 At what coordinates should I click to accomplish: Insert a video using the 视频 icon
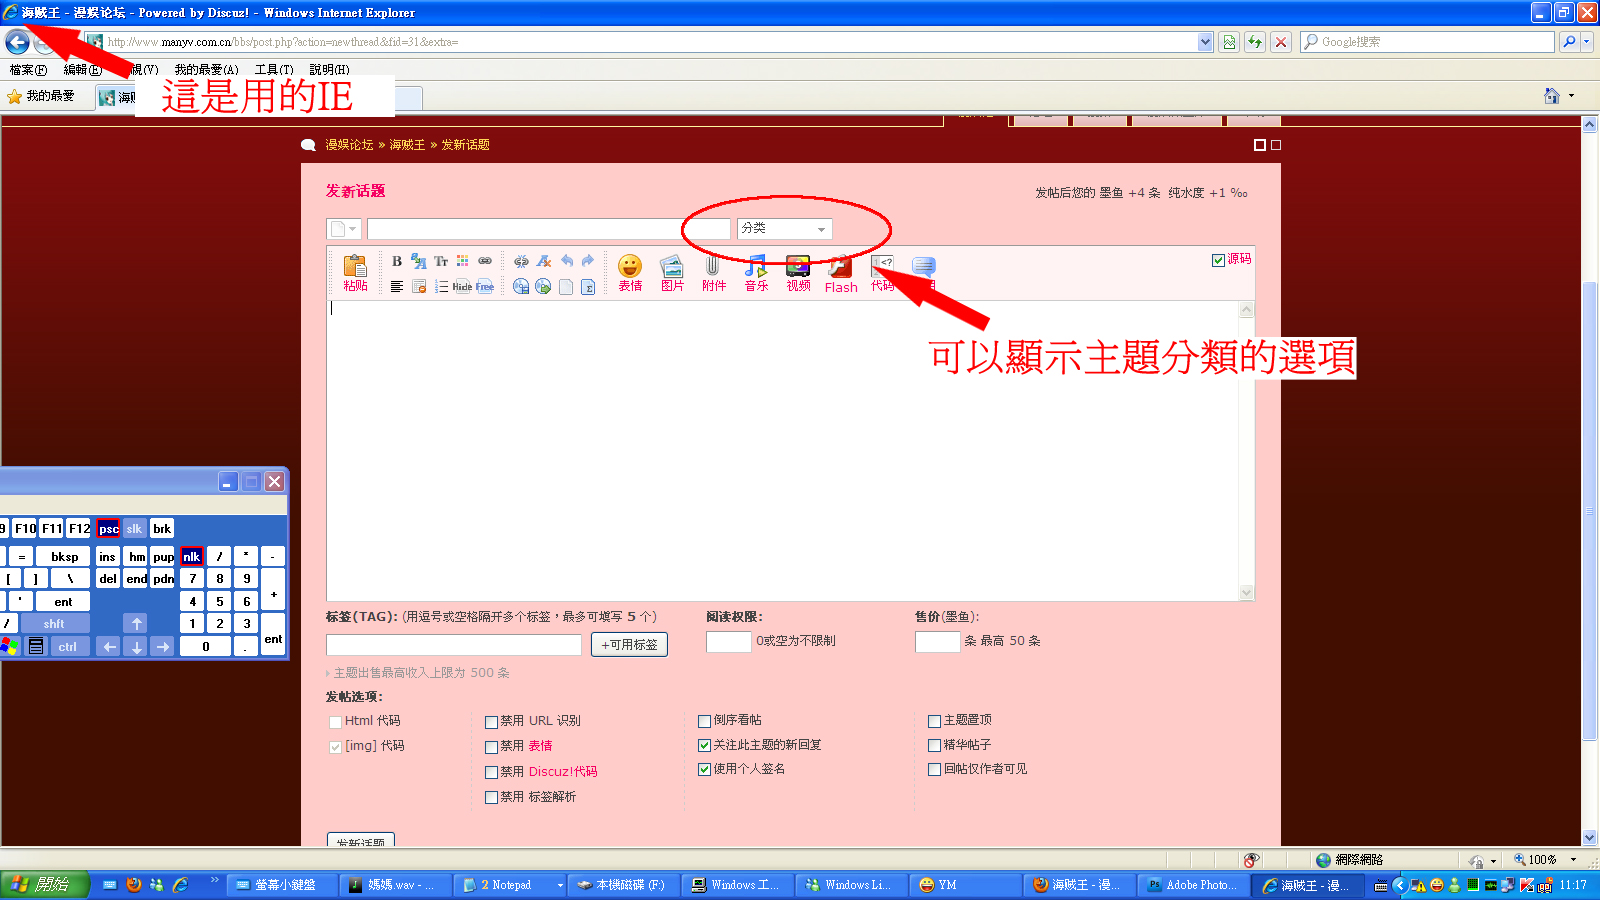click(x=798, y=272)
